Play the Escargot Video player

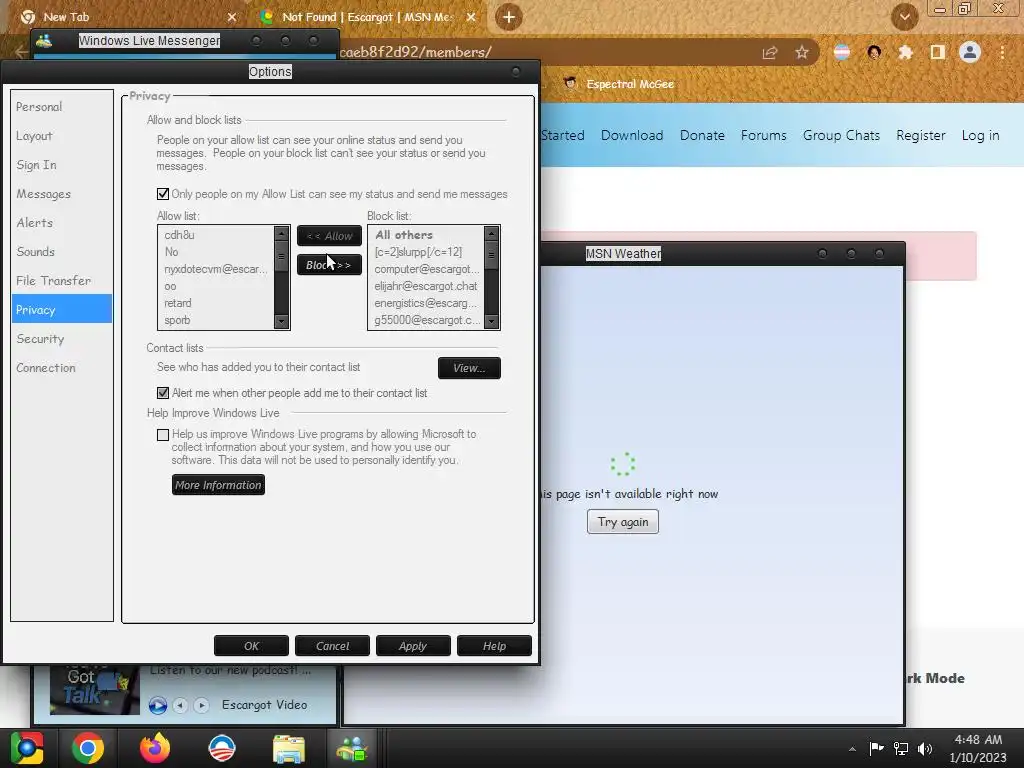pyautogui.click(x=157, y=705)
